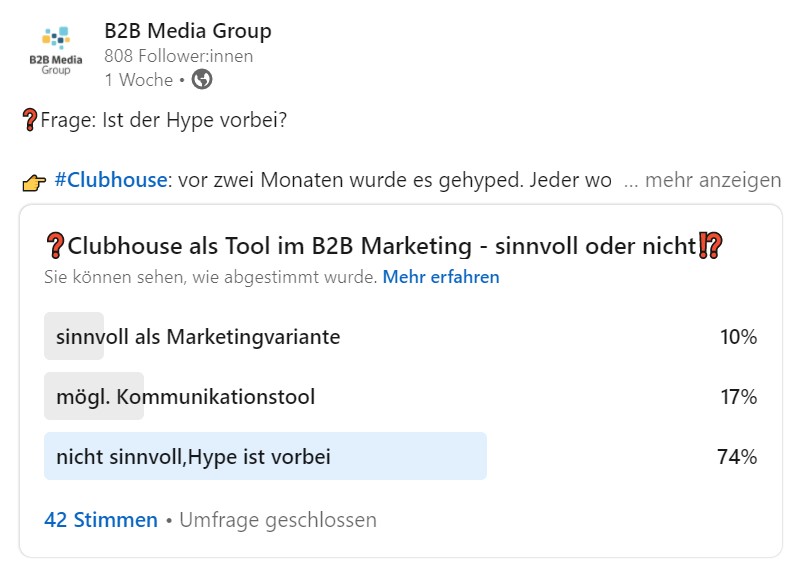Screen dimensions: 797x566
Task: Open the B2B Media Group profile name
Action: (x=188, y=31)
